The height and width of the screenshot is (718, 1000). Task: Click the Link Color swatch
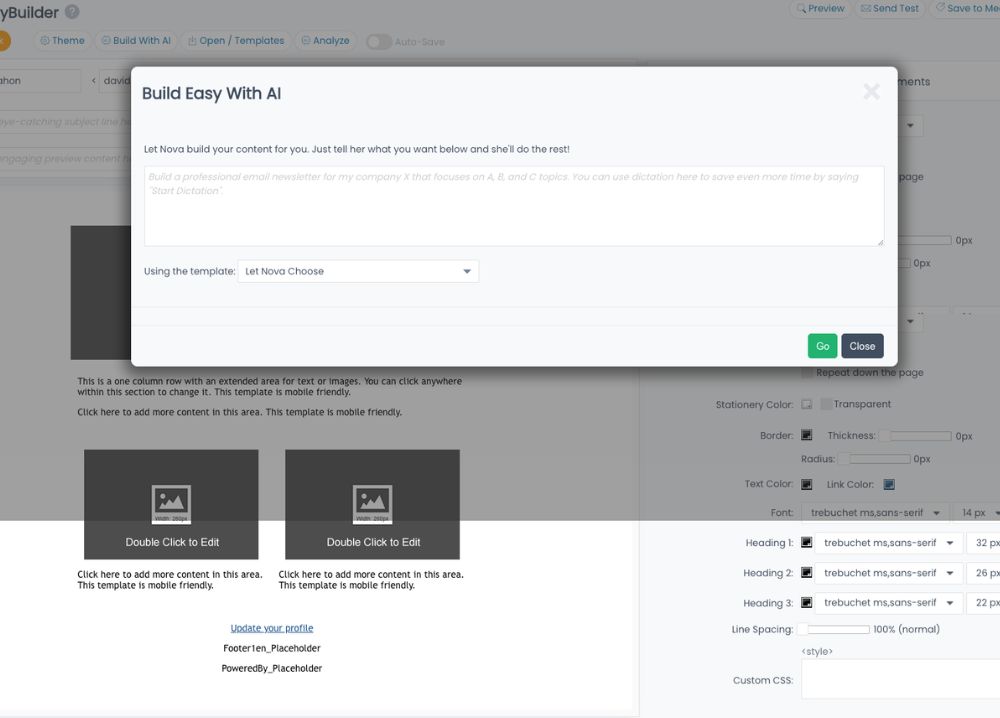coord(888,484)
